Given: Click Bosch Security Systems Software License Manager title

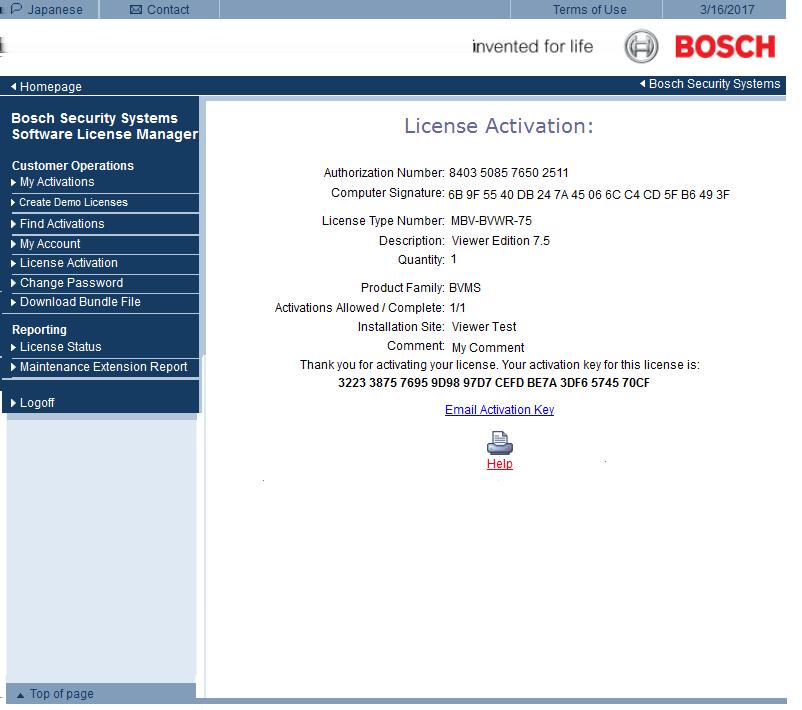Looking at the screenshot, I should pyautogui.click(x=104, y=126).
